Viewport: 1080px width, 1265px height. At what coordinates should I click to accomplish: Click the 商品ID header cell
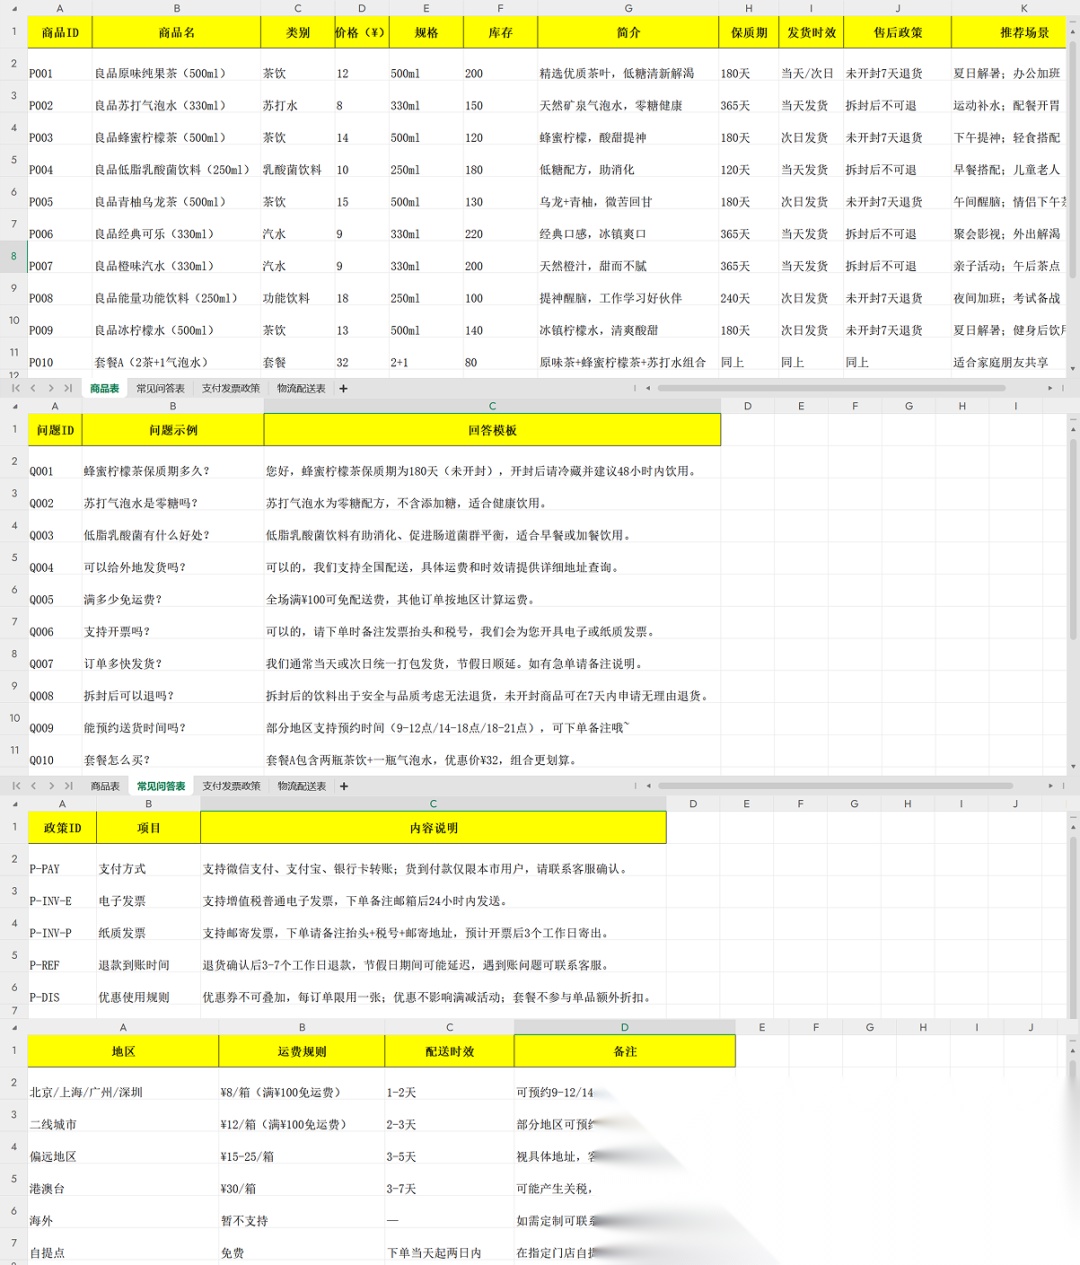[x=60, y=32]
